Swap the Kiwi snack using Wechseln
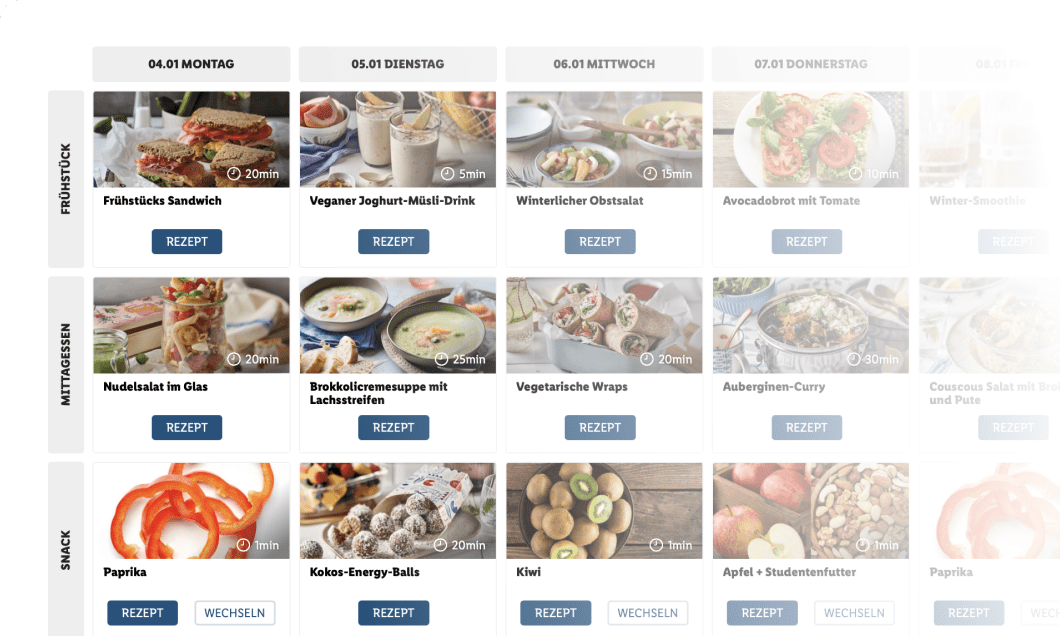The image size is (1060, 636). coord(648,613)
